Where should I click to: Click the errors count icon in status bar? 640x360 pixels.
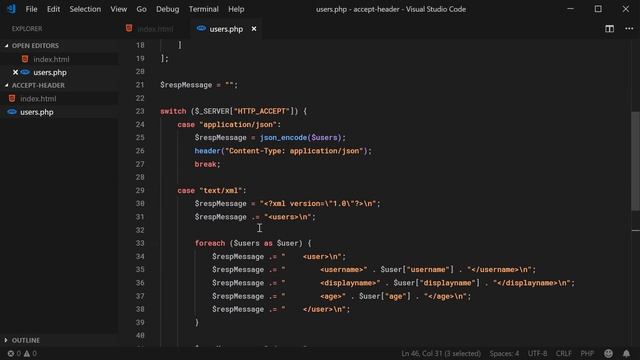[11, 353]
